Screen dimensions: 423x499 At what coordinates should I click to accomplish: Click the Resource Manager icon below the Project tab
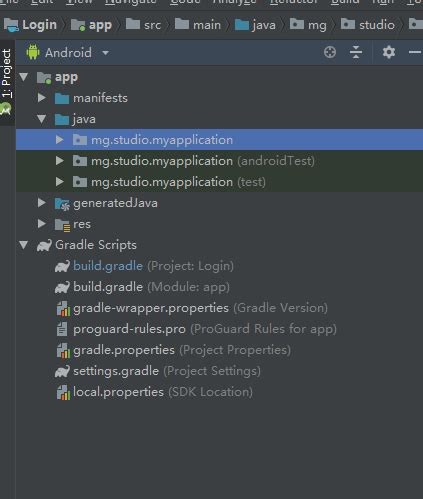(6, 109)
